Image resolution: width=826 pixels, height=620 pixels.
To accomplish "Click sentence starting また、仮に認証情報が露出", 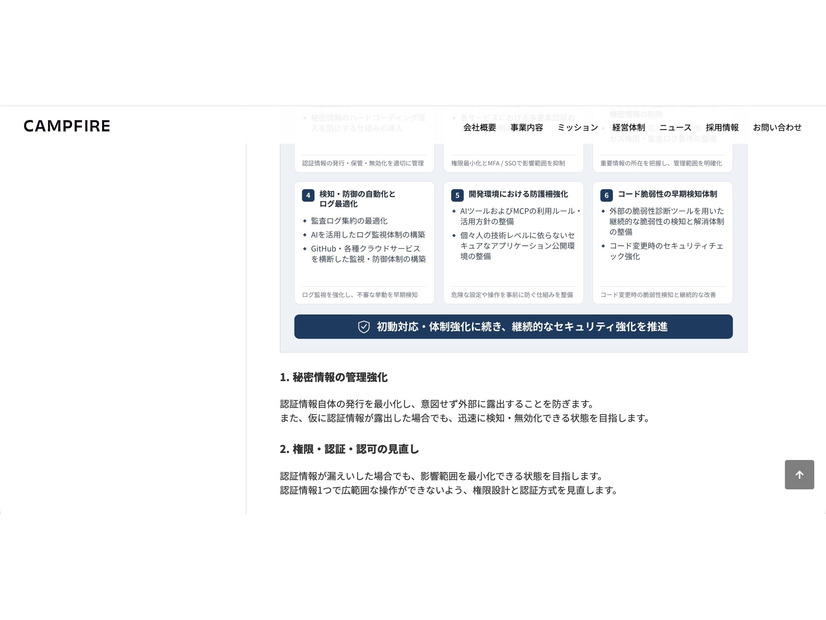I will pos(465,418).
